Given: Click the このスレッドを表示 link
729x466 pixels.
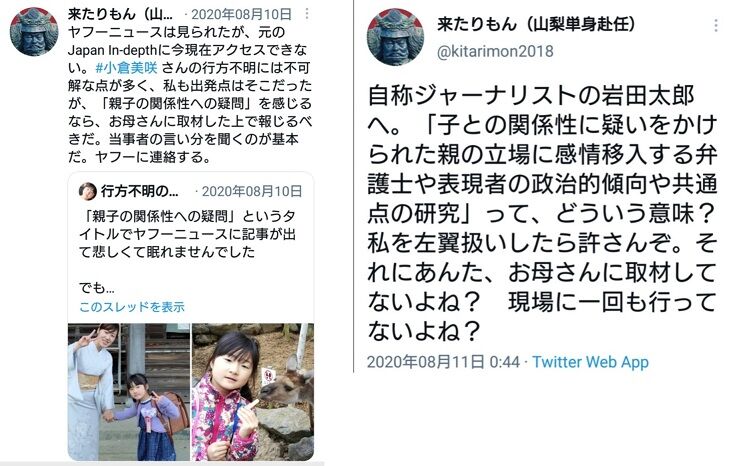Looking at the screenshot, I should (x=132, y=306).
